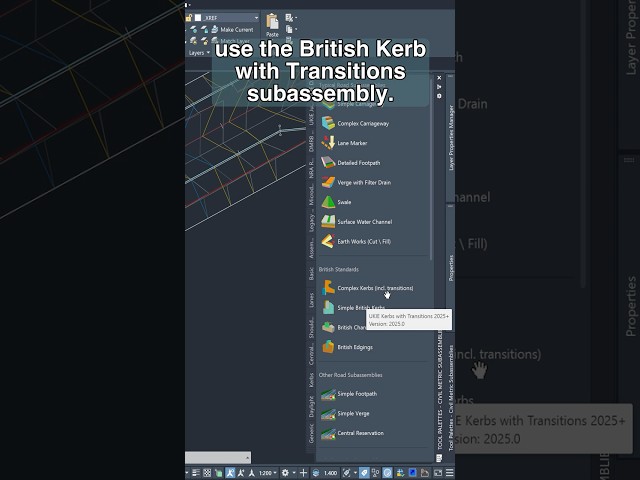Click the Other Road Subassemblies section header

point(350,375)
